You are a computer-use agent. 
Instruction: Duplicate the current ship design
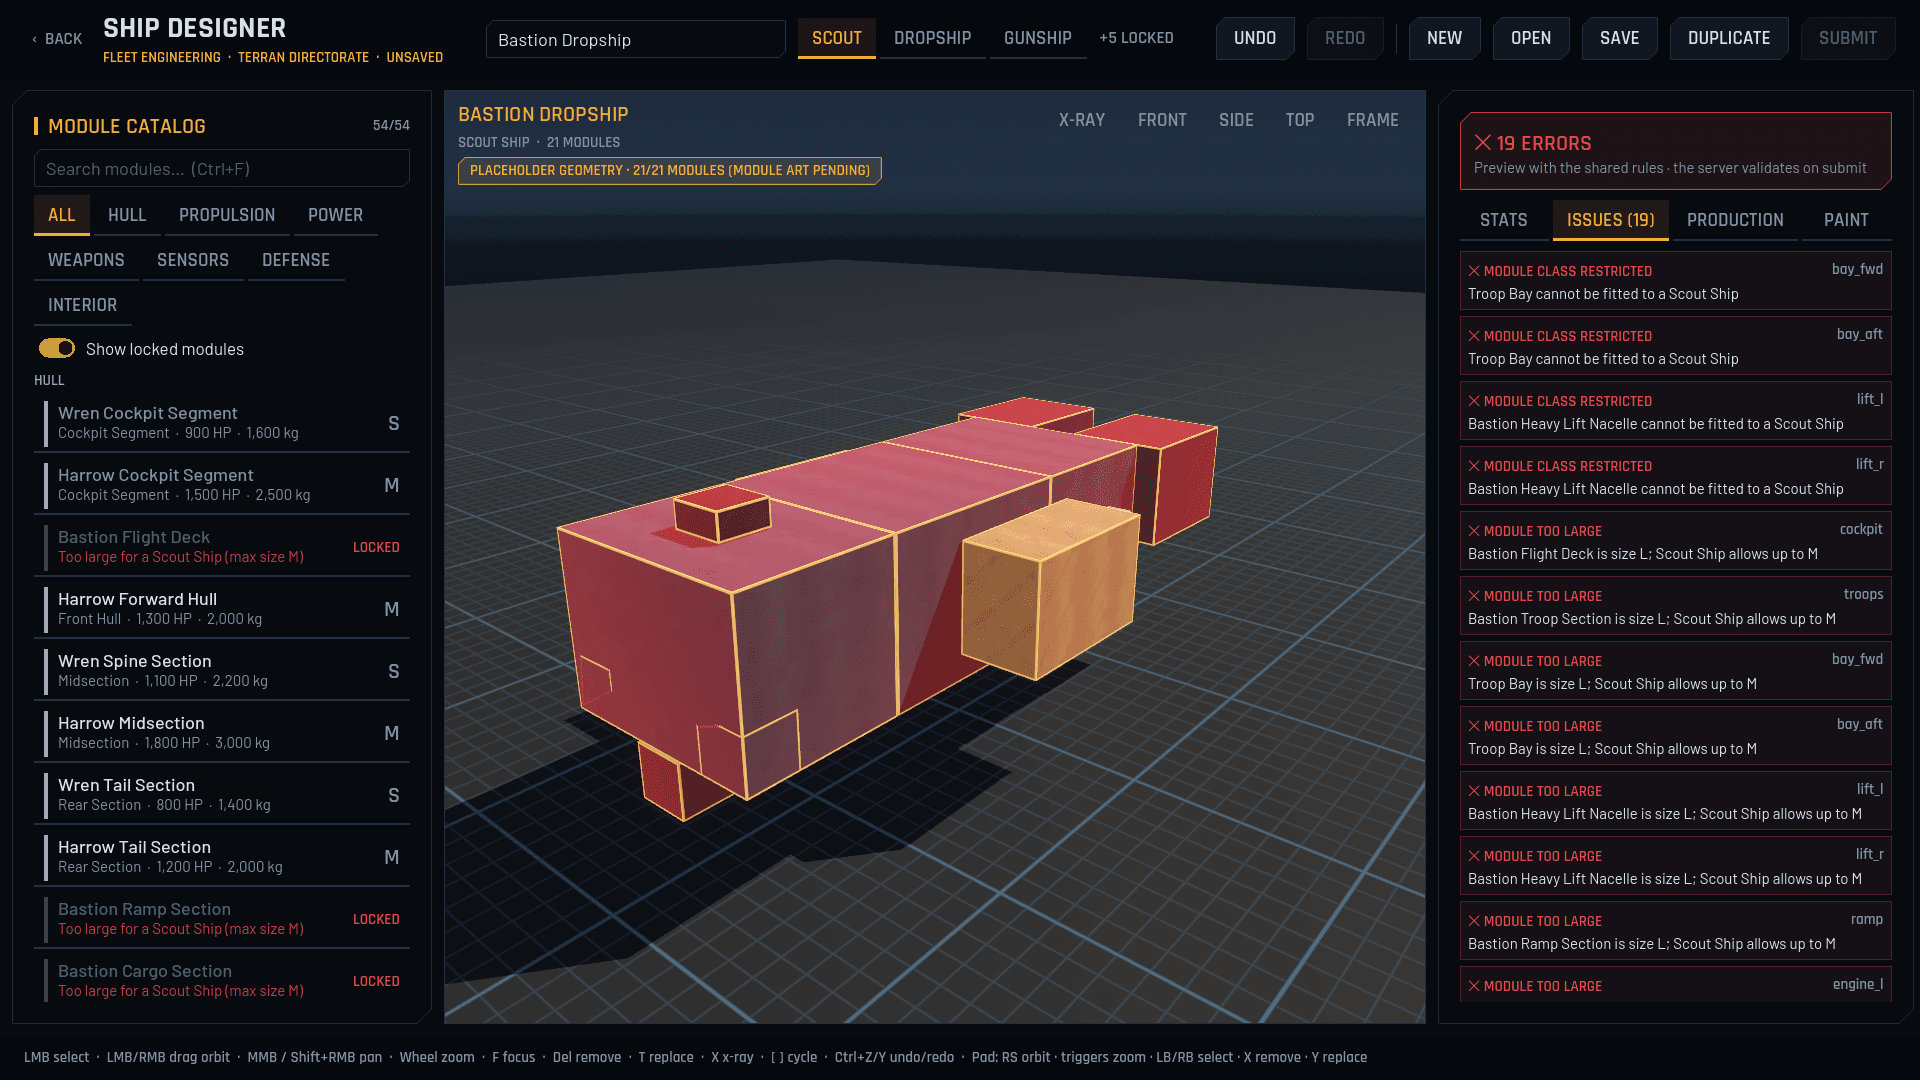(1728, 38)
